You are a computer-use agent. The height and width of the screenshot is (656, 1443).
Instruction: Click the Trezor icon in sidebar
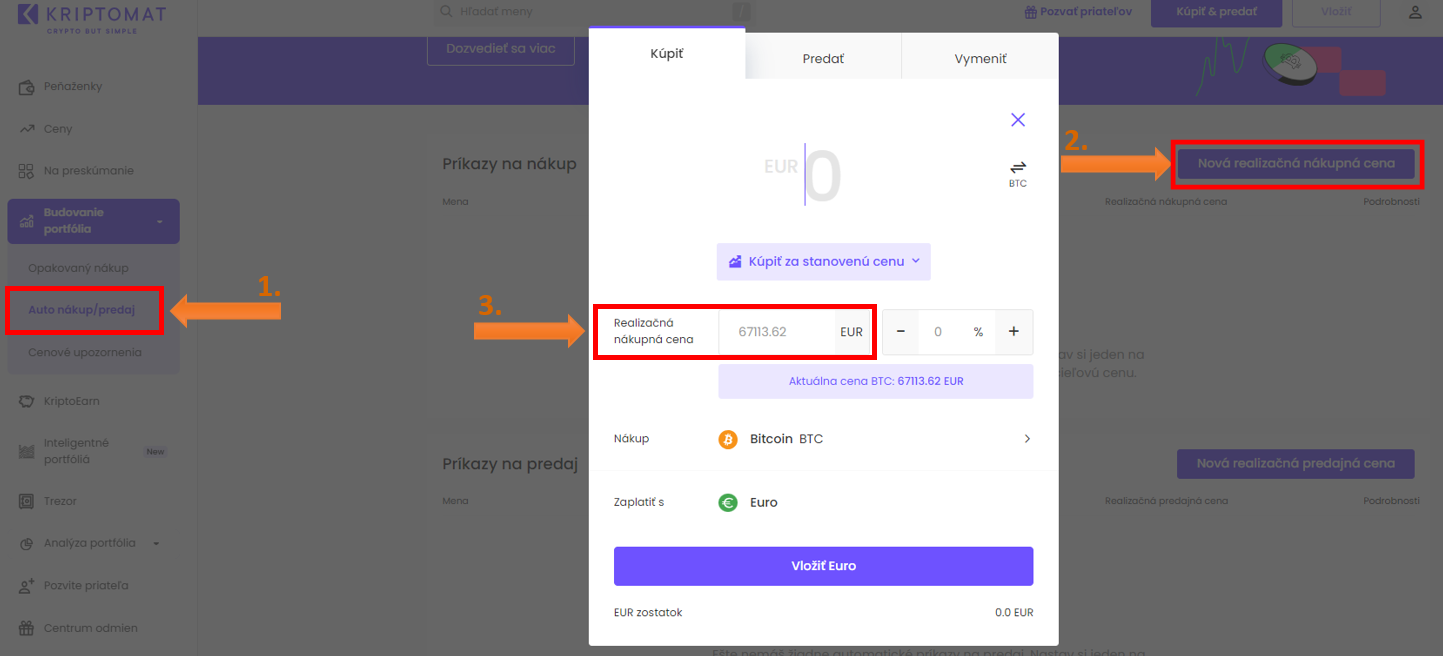pos(27,501)
